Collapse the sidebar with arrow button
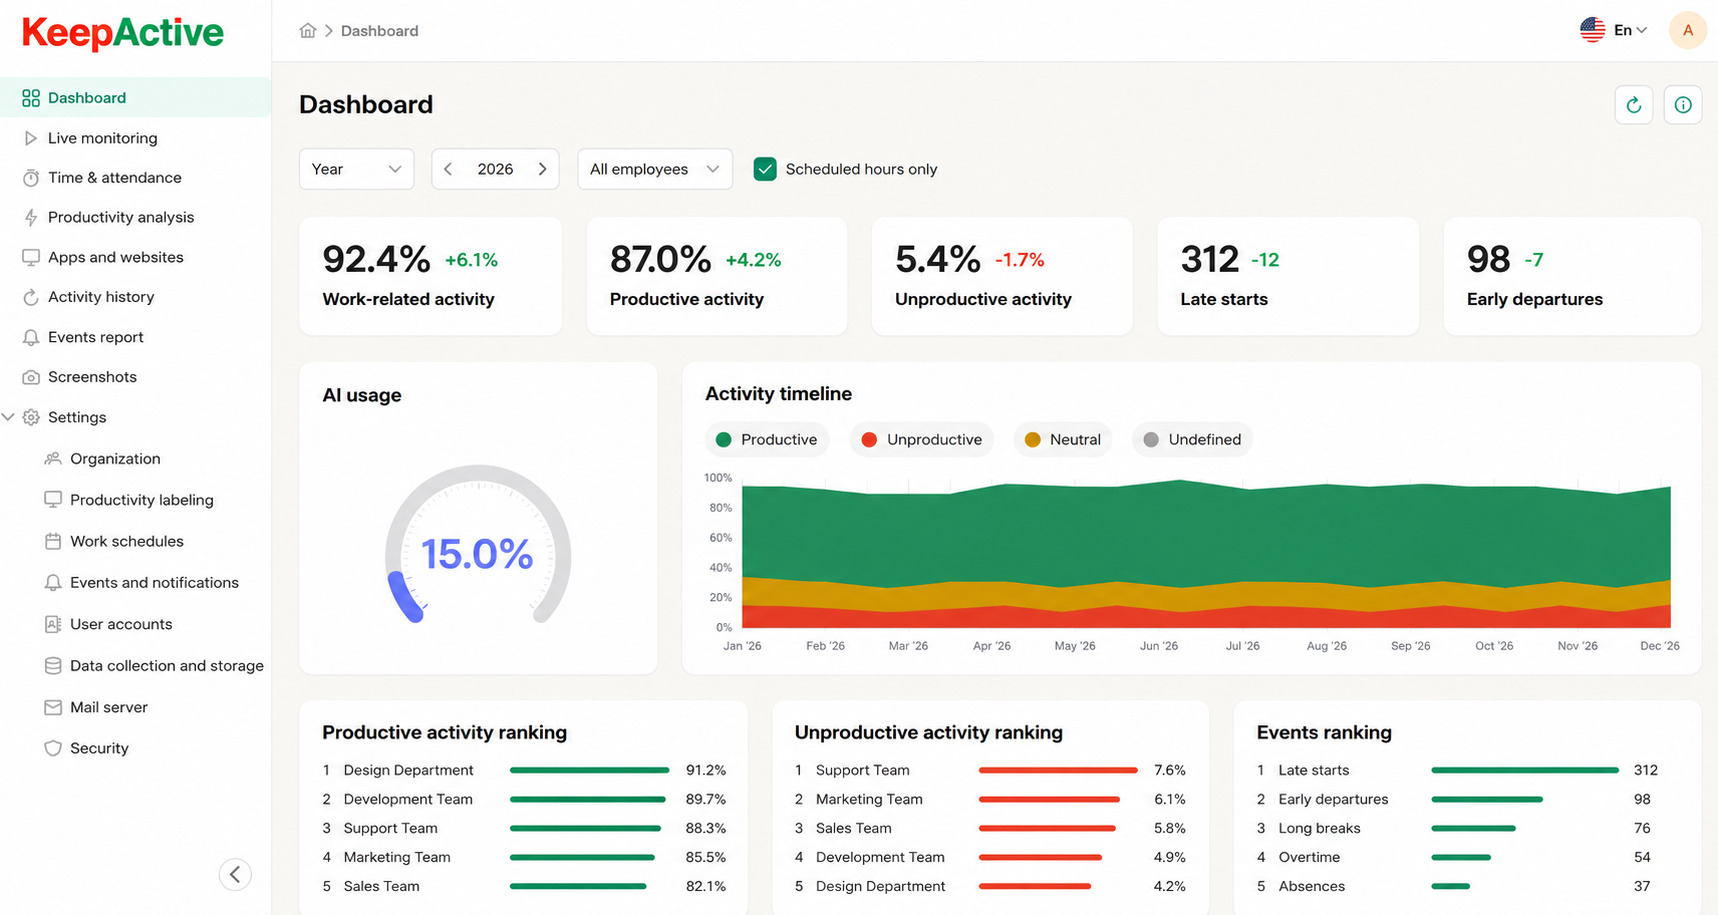The width and height of the screenshot is (1718, 915). [x=235, y=874]
